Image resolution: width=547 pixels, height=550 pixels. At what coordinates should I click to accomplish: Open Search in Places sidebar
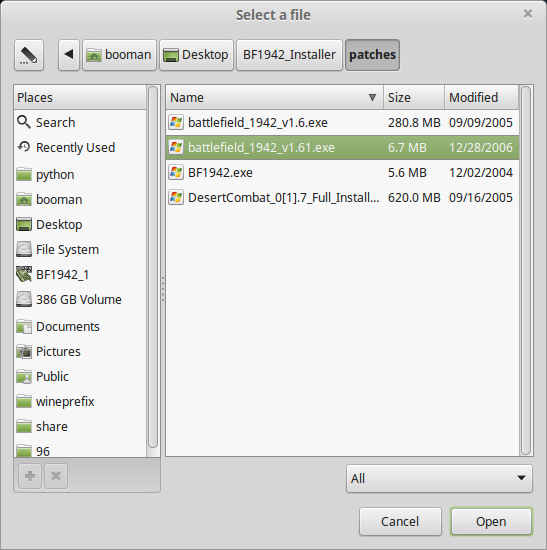click(80, 122)
